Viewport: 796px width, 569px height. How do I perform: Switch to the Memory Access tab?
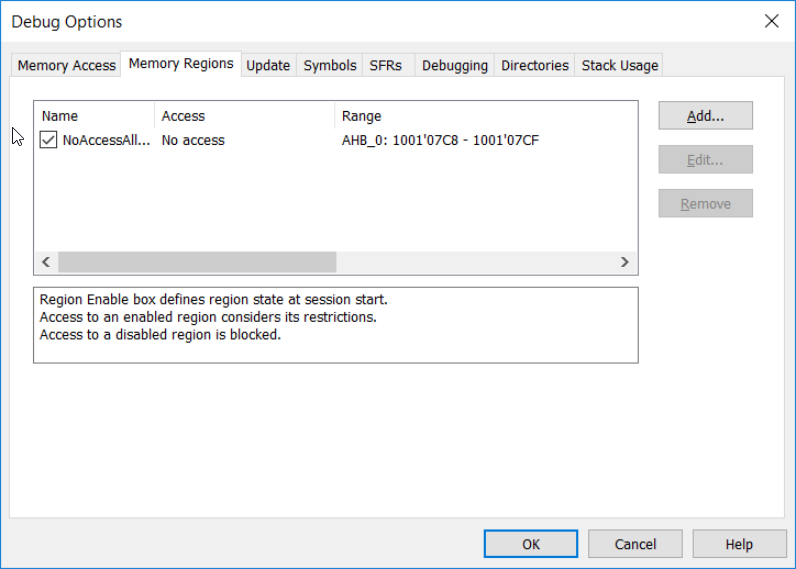click(x=67, y=65)
